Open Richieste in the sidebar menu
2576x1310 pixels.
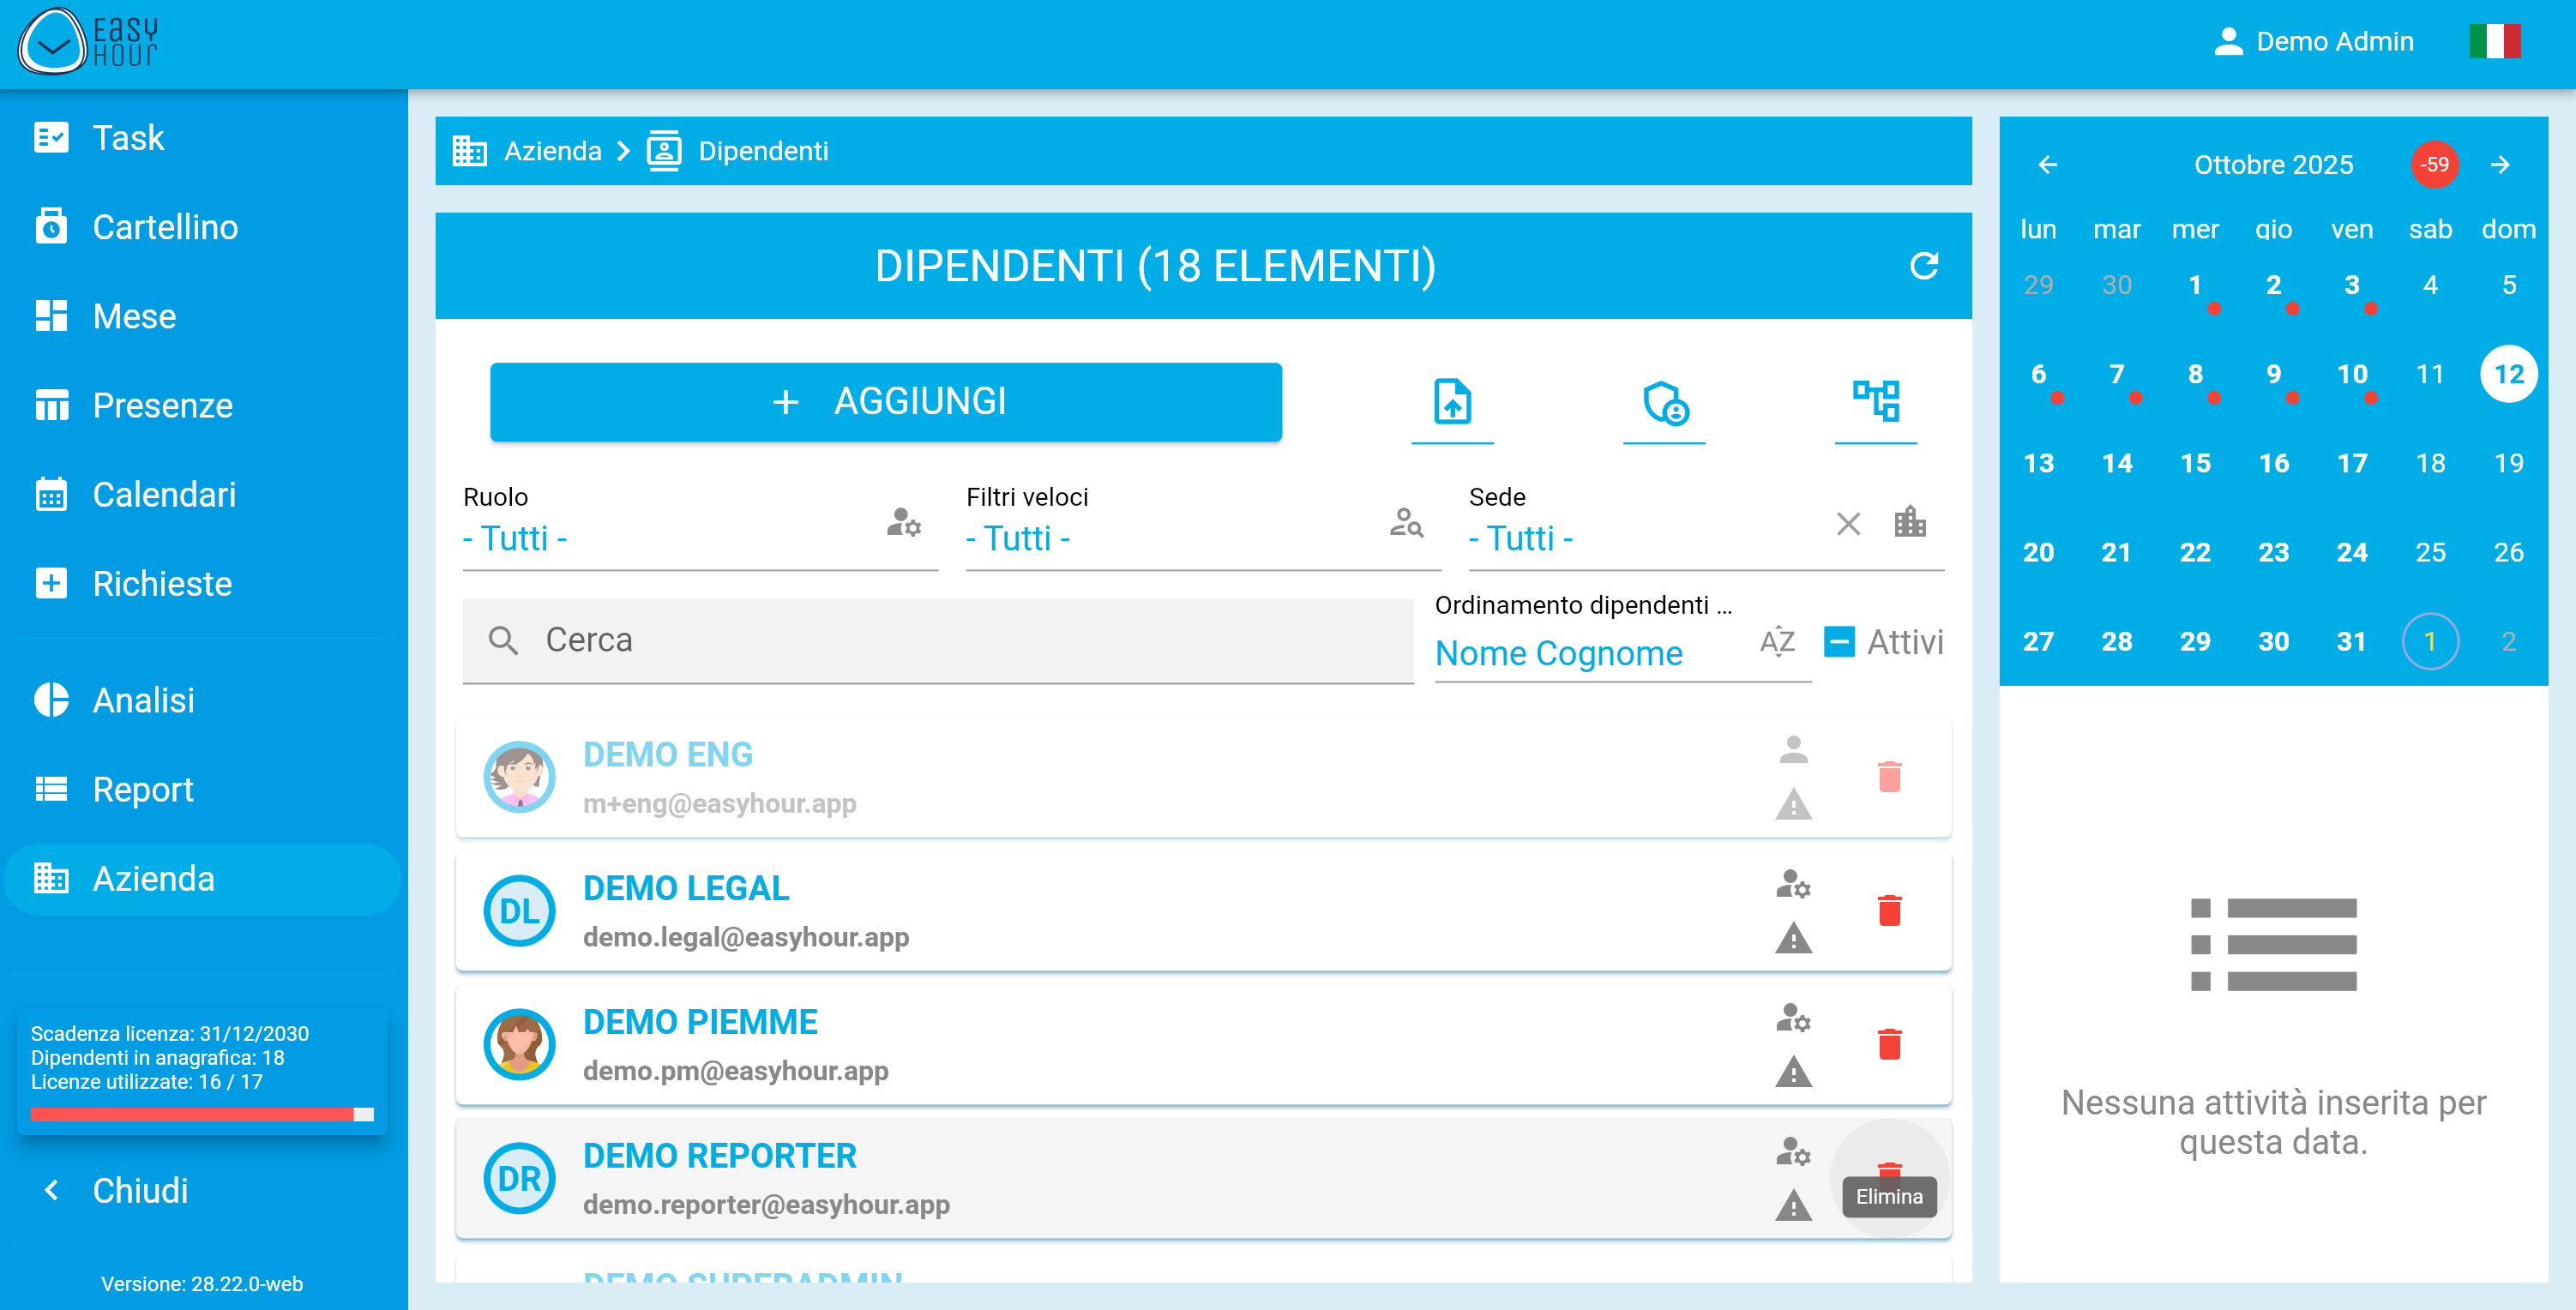coord(162,583)
